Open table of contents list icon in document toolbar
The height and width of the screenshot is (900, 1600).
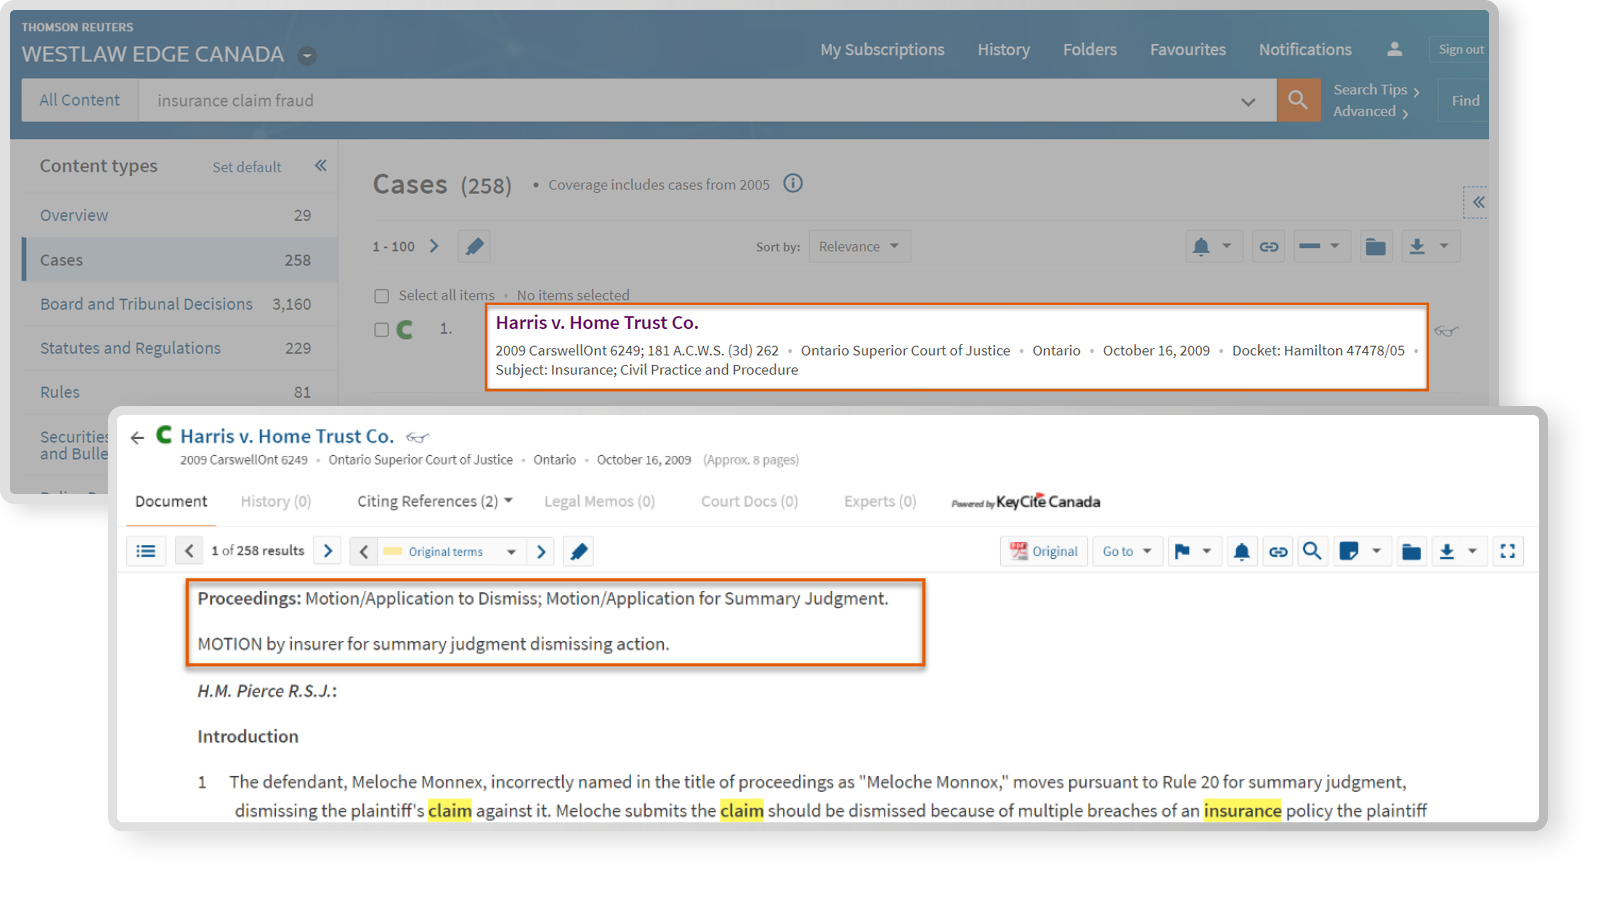tap(146, 551)
